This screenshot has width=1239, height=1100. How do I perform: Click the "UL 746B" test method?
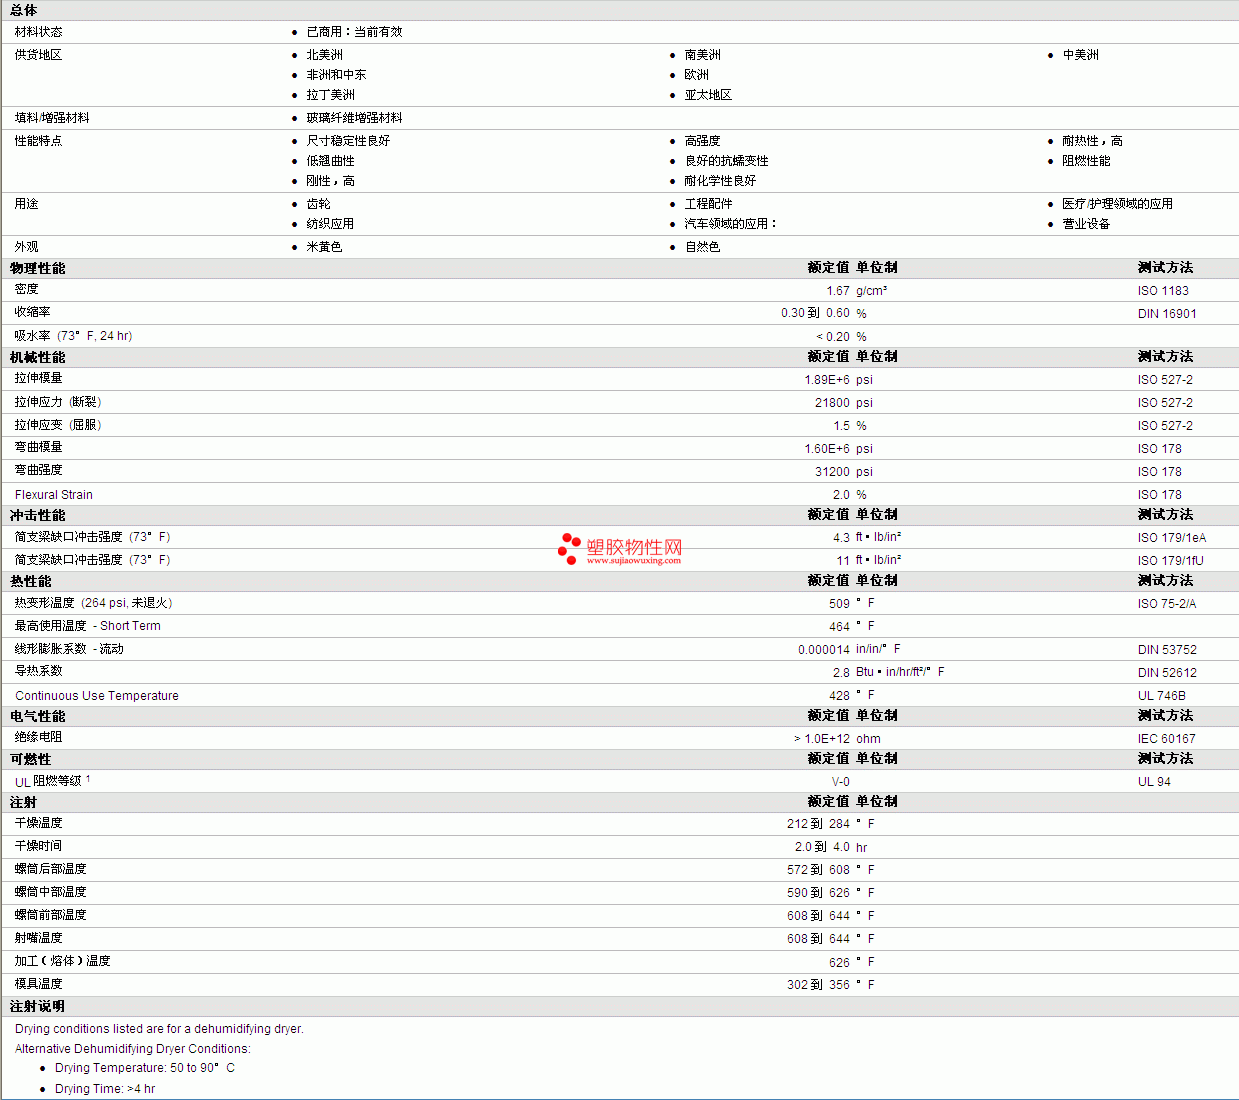pyautogui.click(x=1162, y=696)
